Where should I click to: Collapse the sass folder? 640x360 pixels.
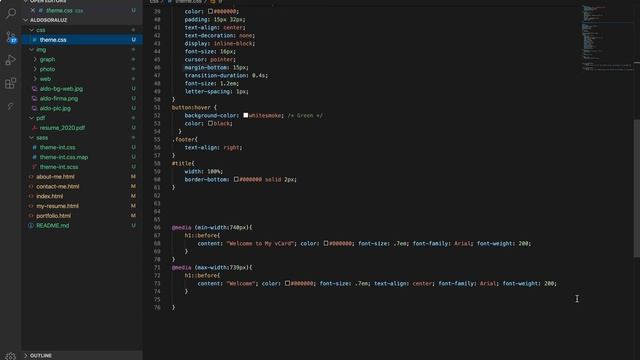coord(32,138)
